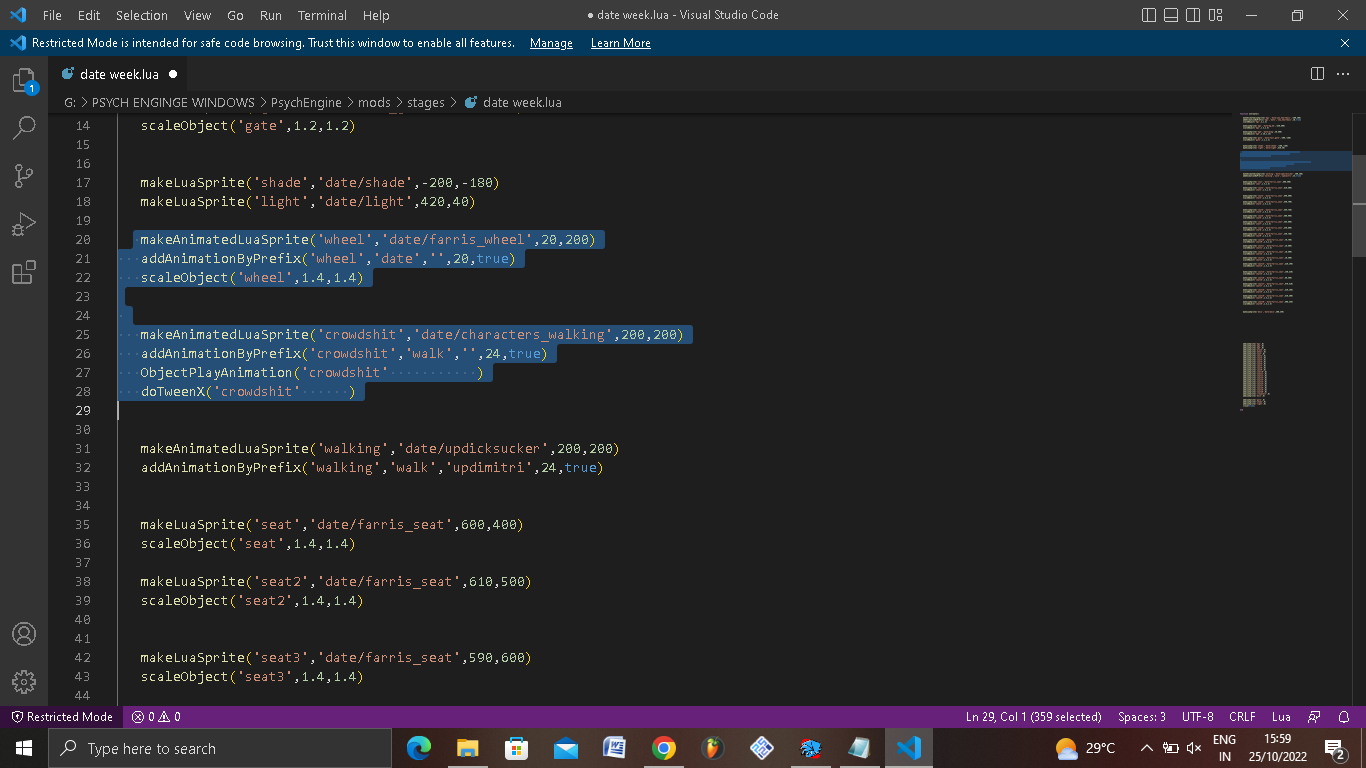Click Manage in the Restricted Mode banner

(551, 42)
